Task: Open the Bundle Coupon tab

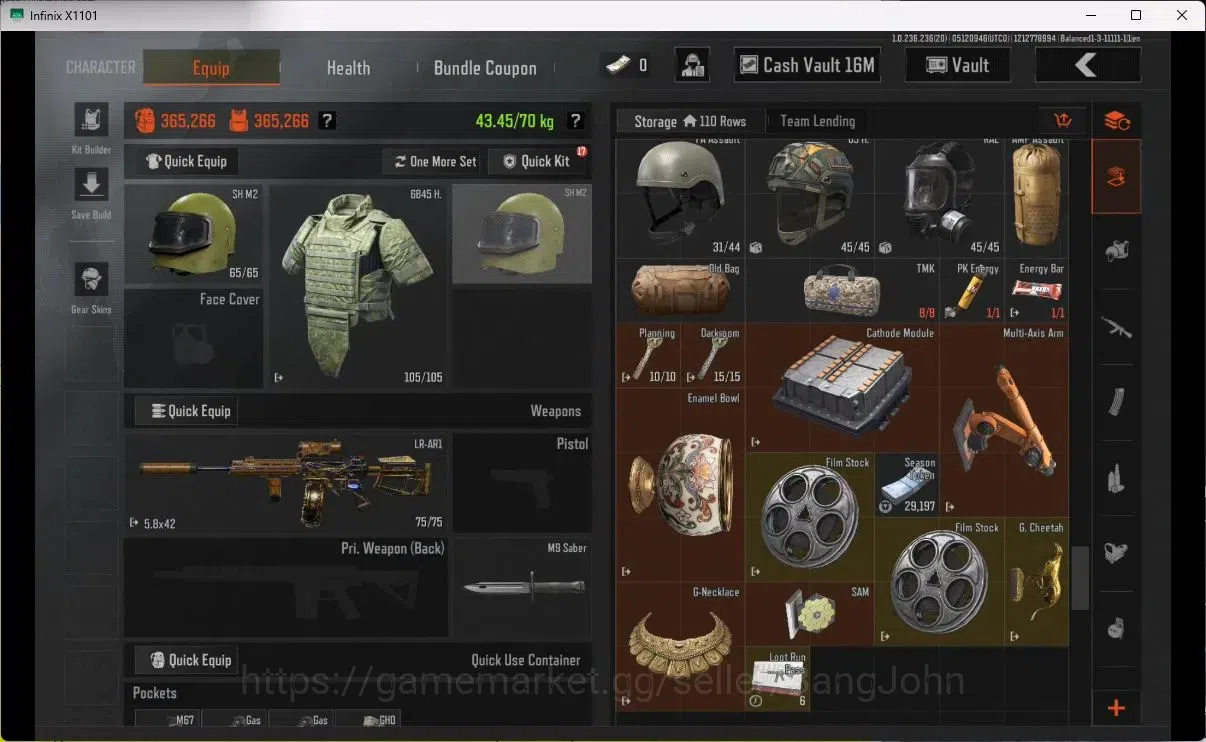Action: [485, 68]
